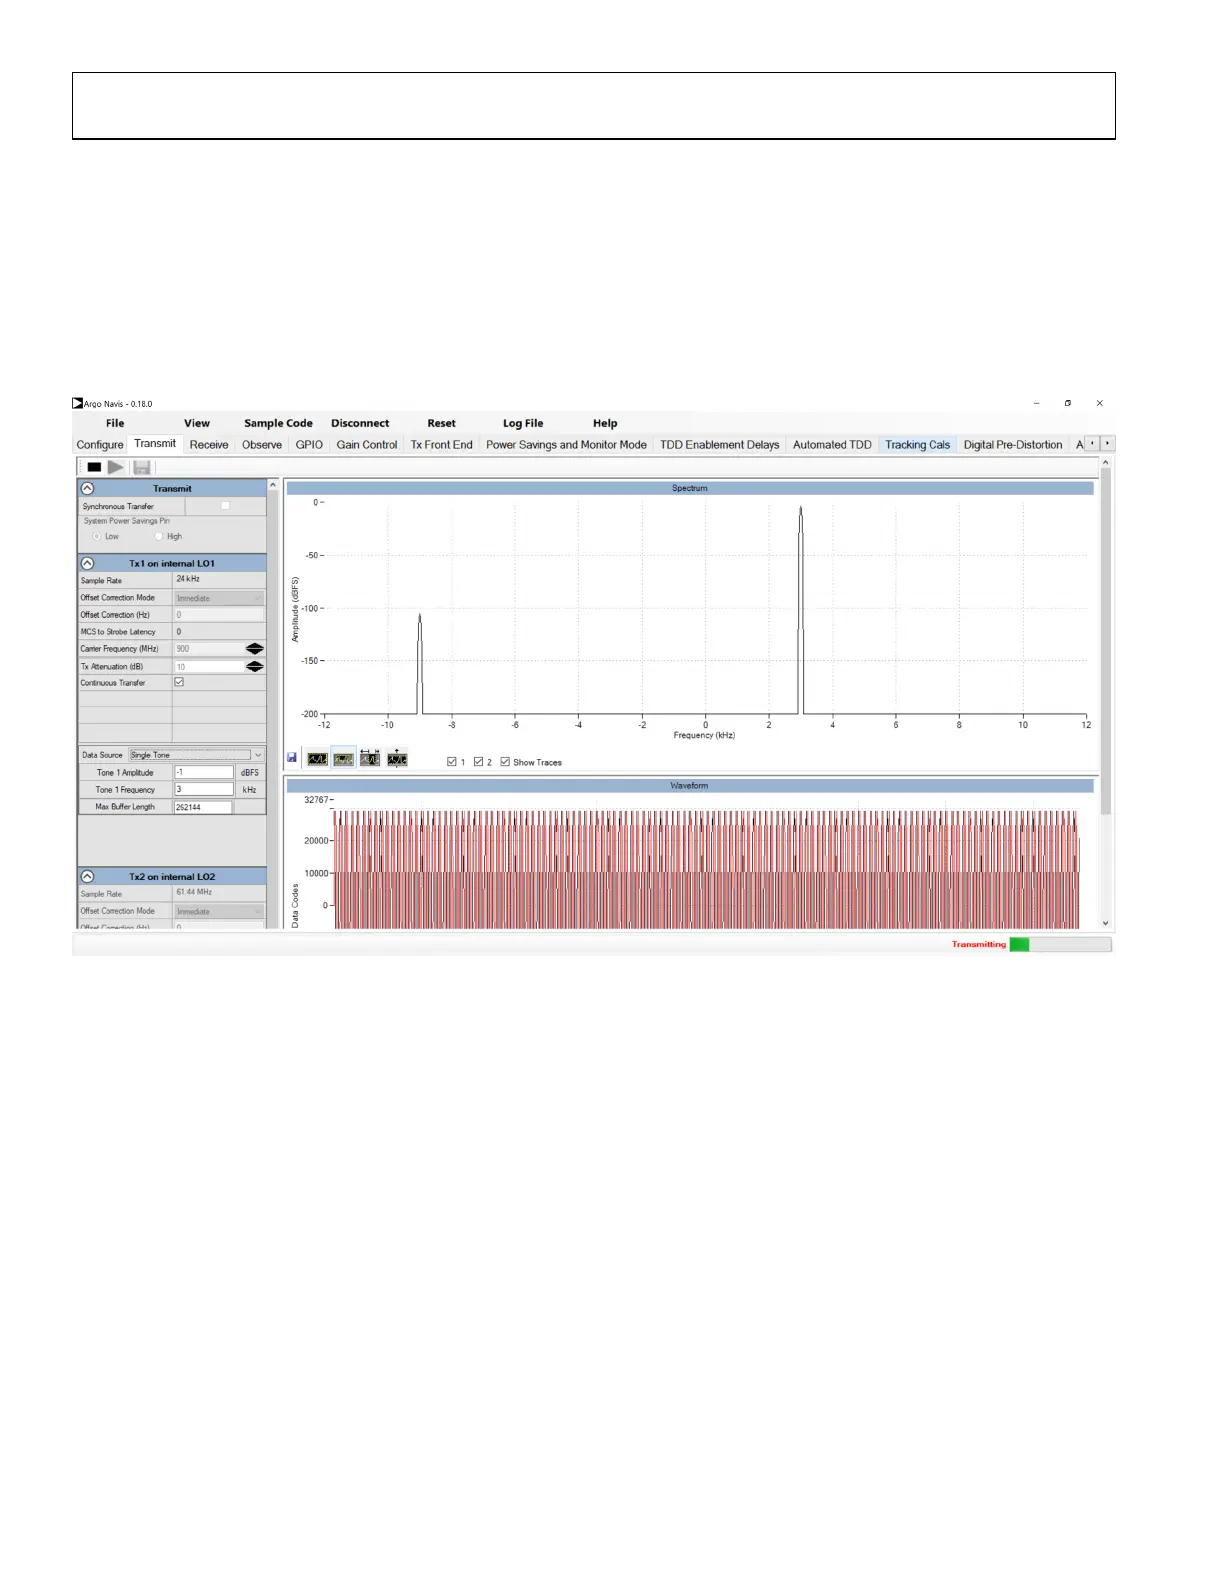This screenshot has height=1584, width=1224.
Task: Click the black Stop transmit button
Action: [94, 467]
